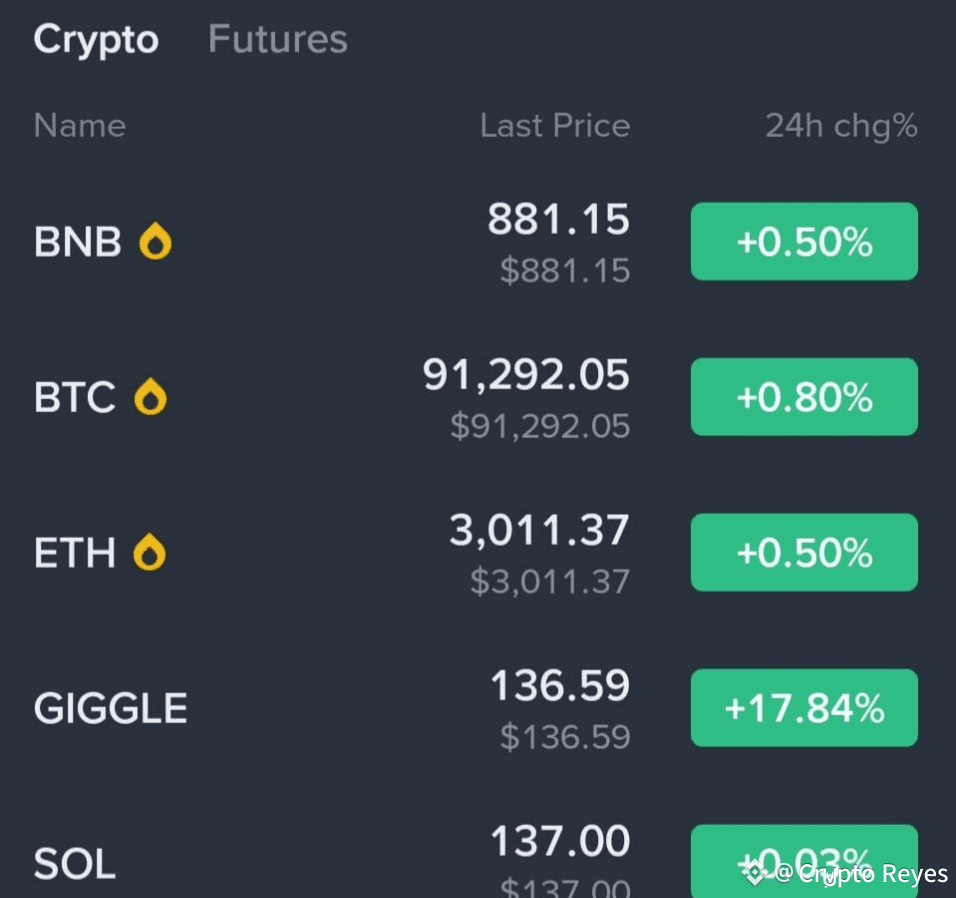
Task: Tap BNB +0.50% change badge
Action: (x=804, y=242)
